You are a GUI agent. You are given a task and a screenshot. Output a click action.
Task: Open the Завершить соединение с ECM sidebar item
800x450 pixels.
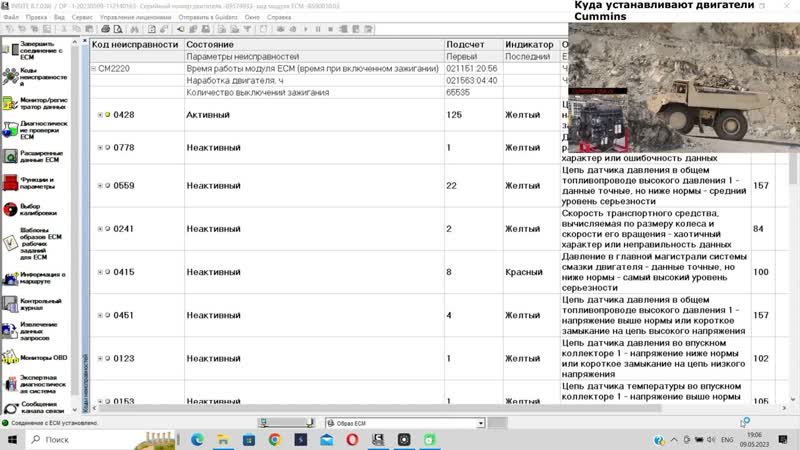[35, 50]
